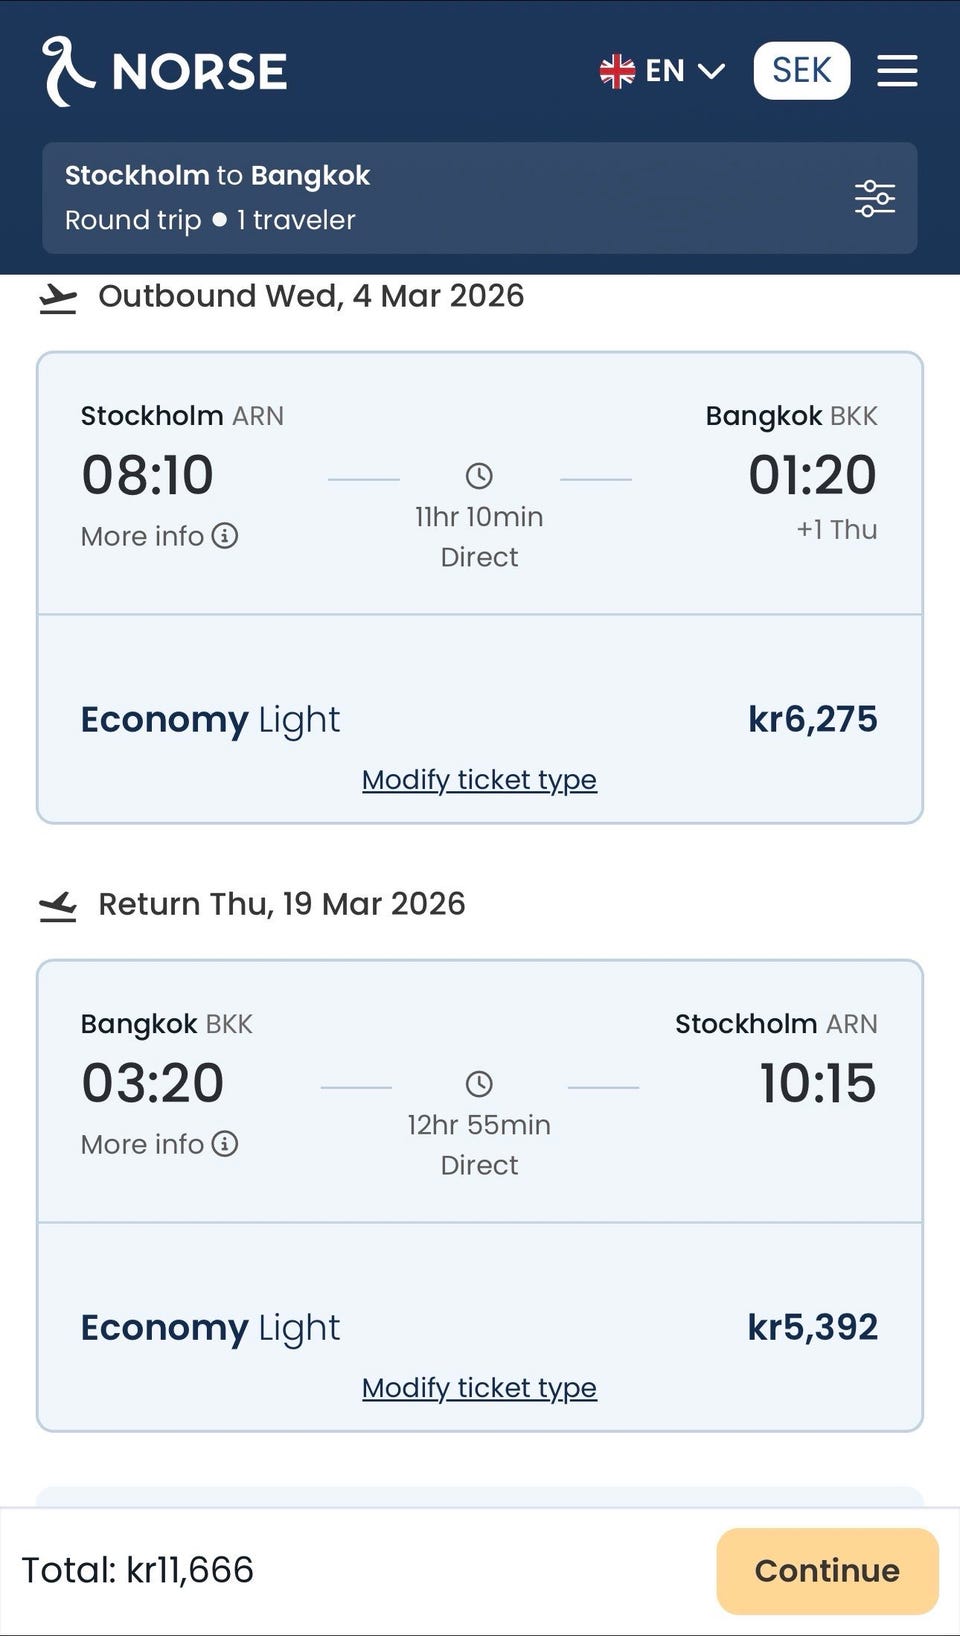This screenshot has width=960, height=1636.
Task: Open More info for 08:10 departure
Action: (143, 536)
